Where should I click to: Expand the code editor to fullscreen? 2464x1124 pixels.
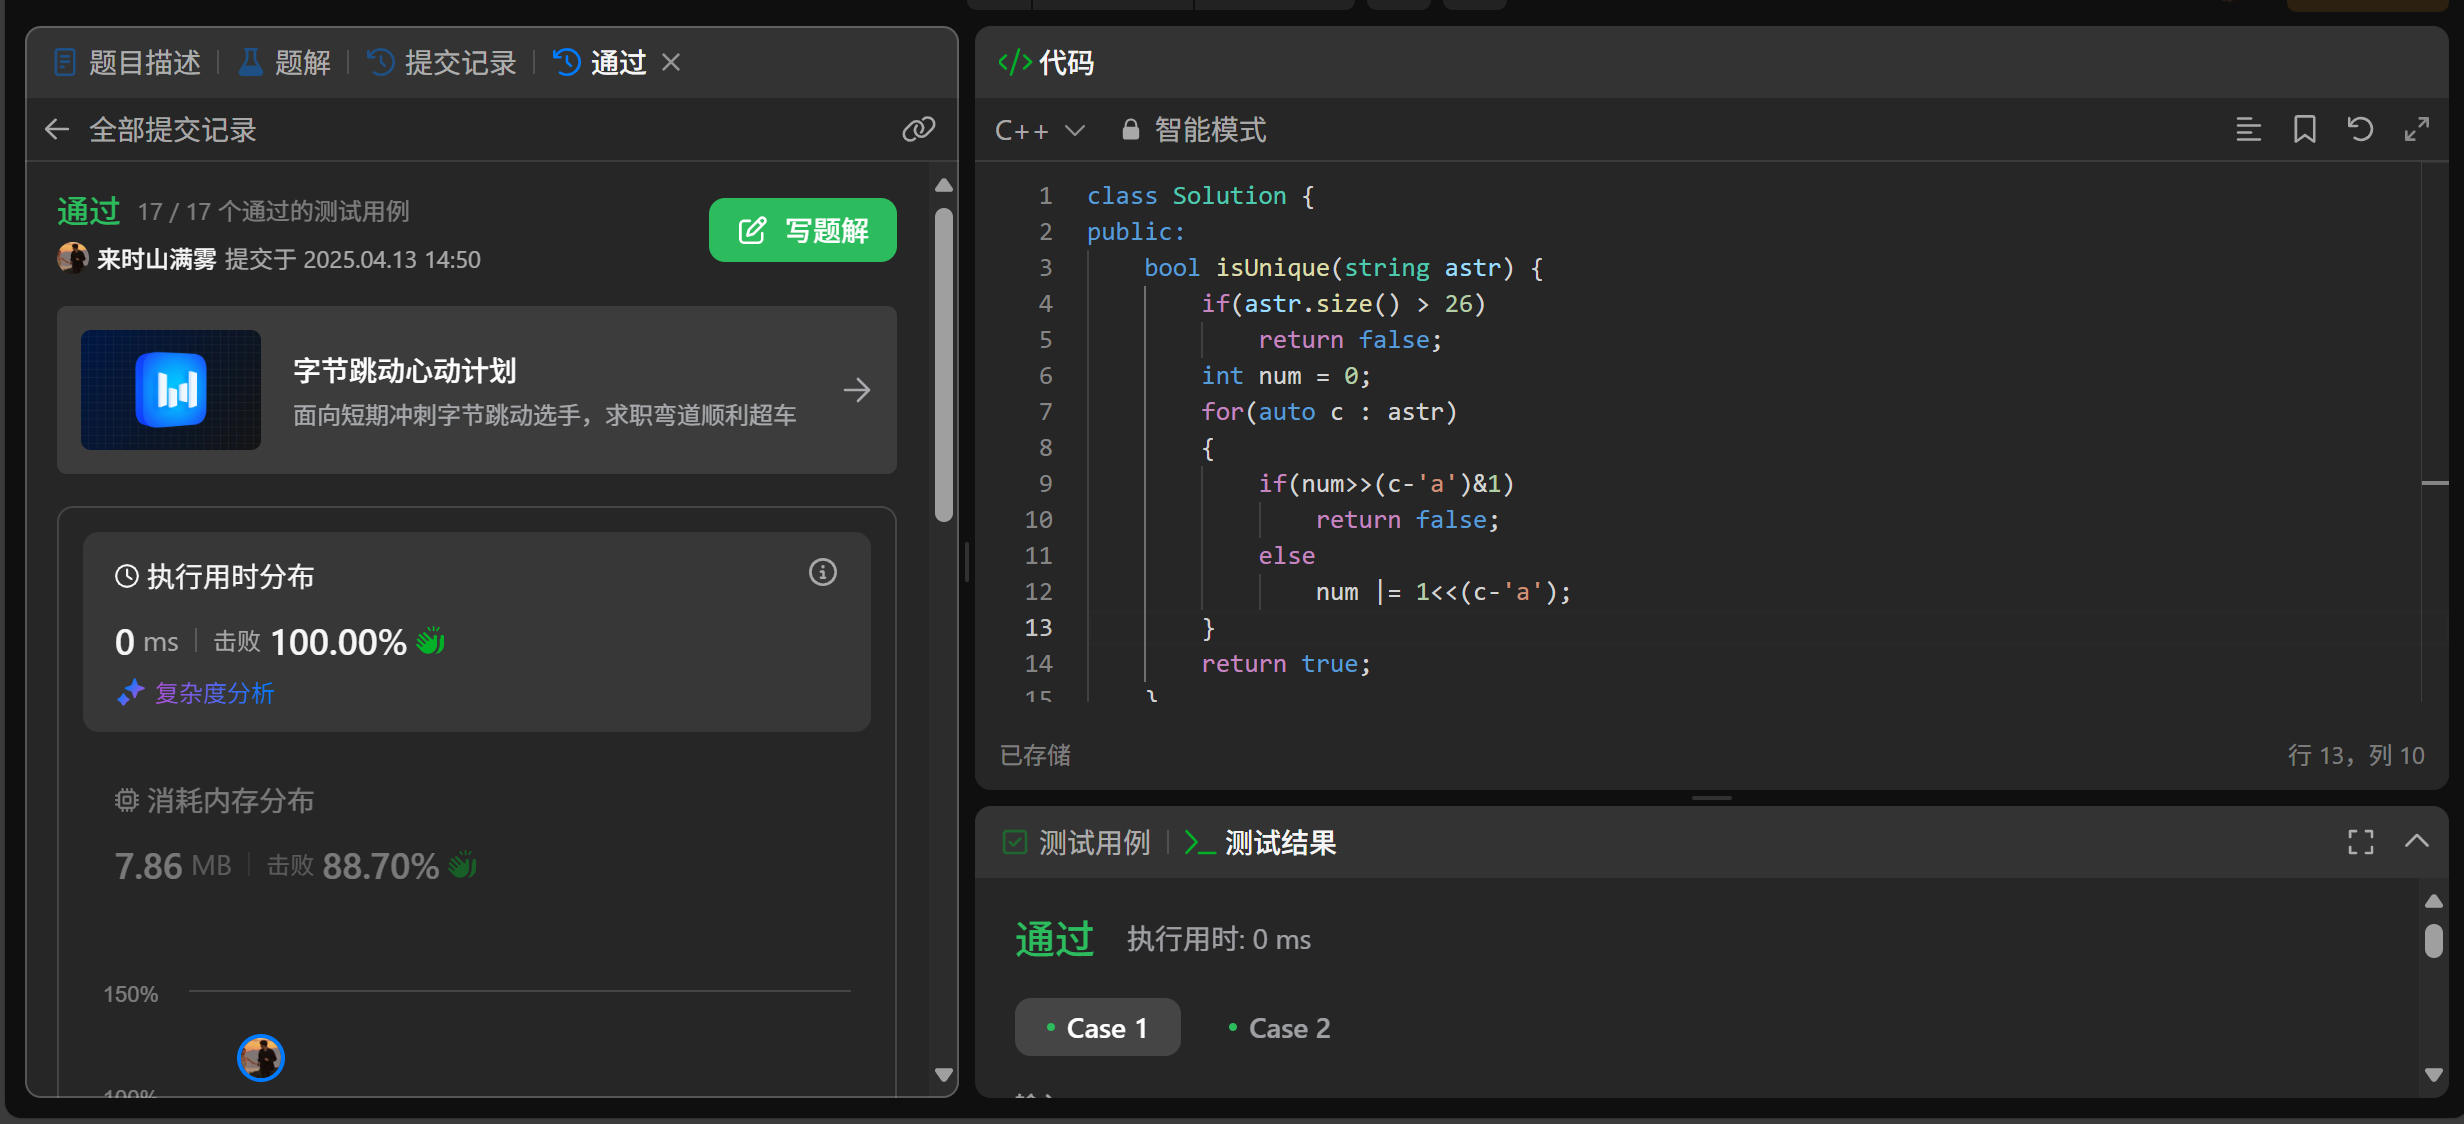tap(2416, 129)
